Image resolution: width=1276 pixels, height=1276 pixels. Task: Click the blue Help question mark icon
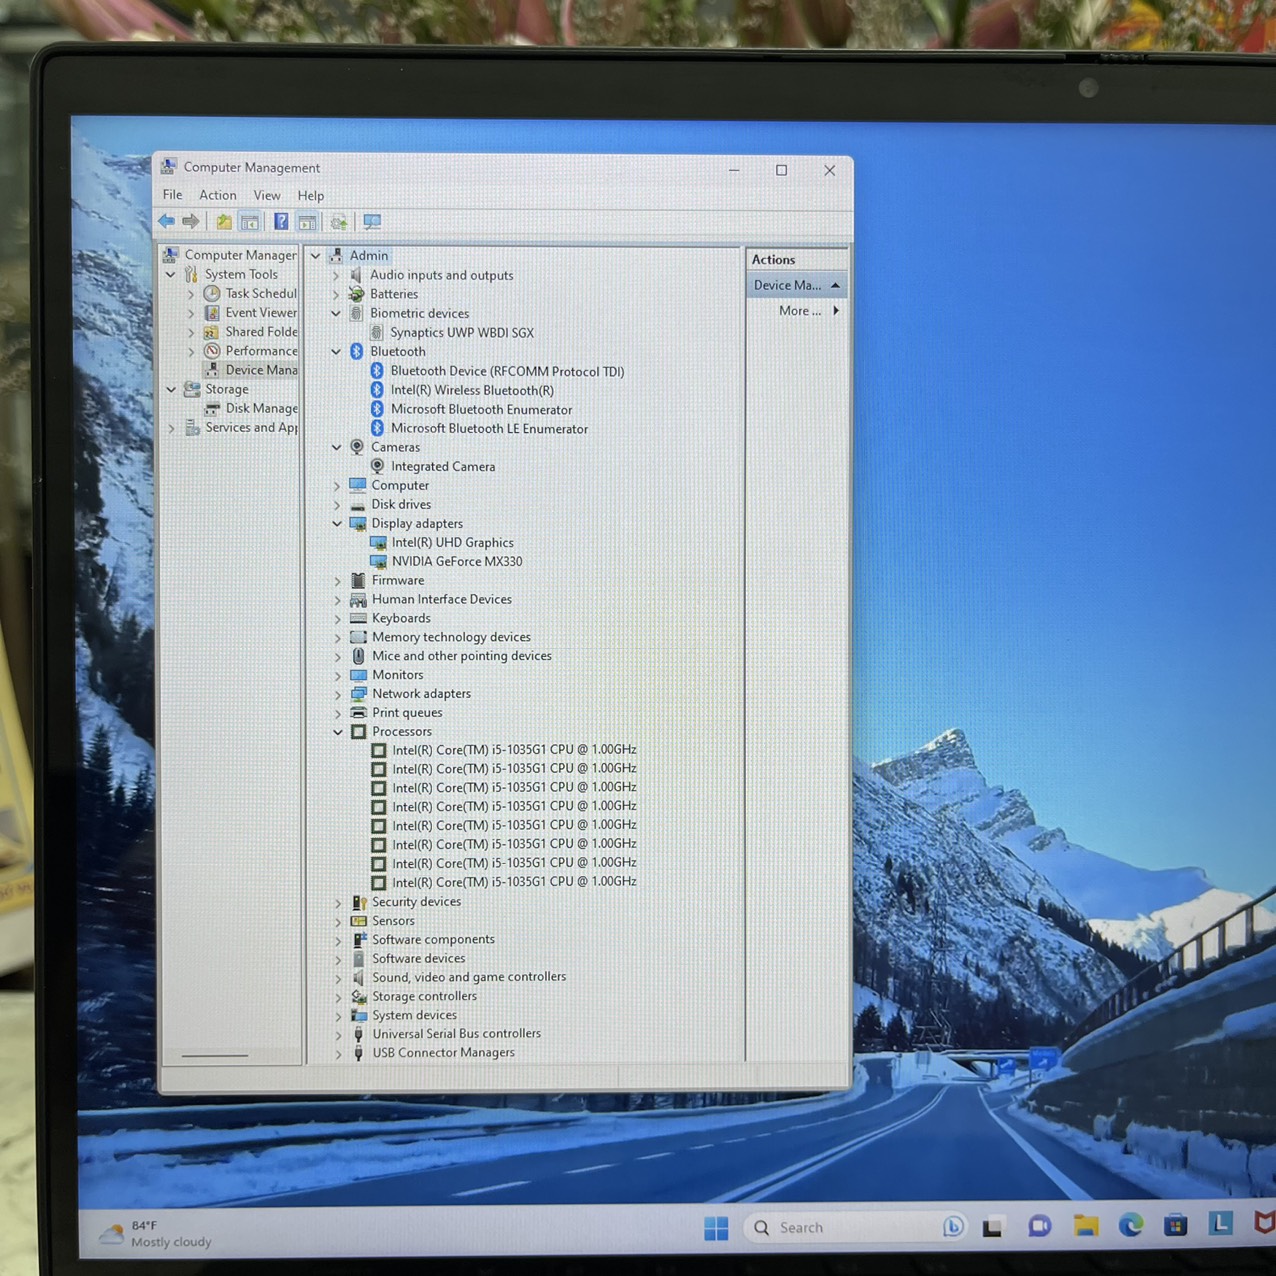coord(281,222)
